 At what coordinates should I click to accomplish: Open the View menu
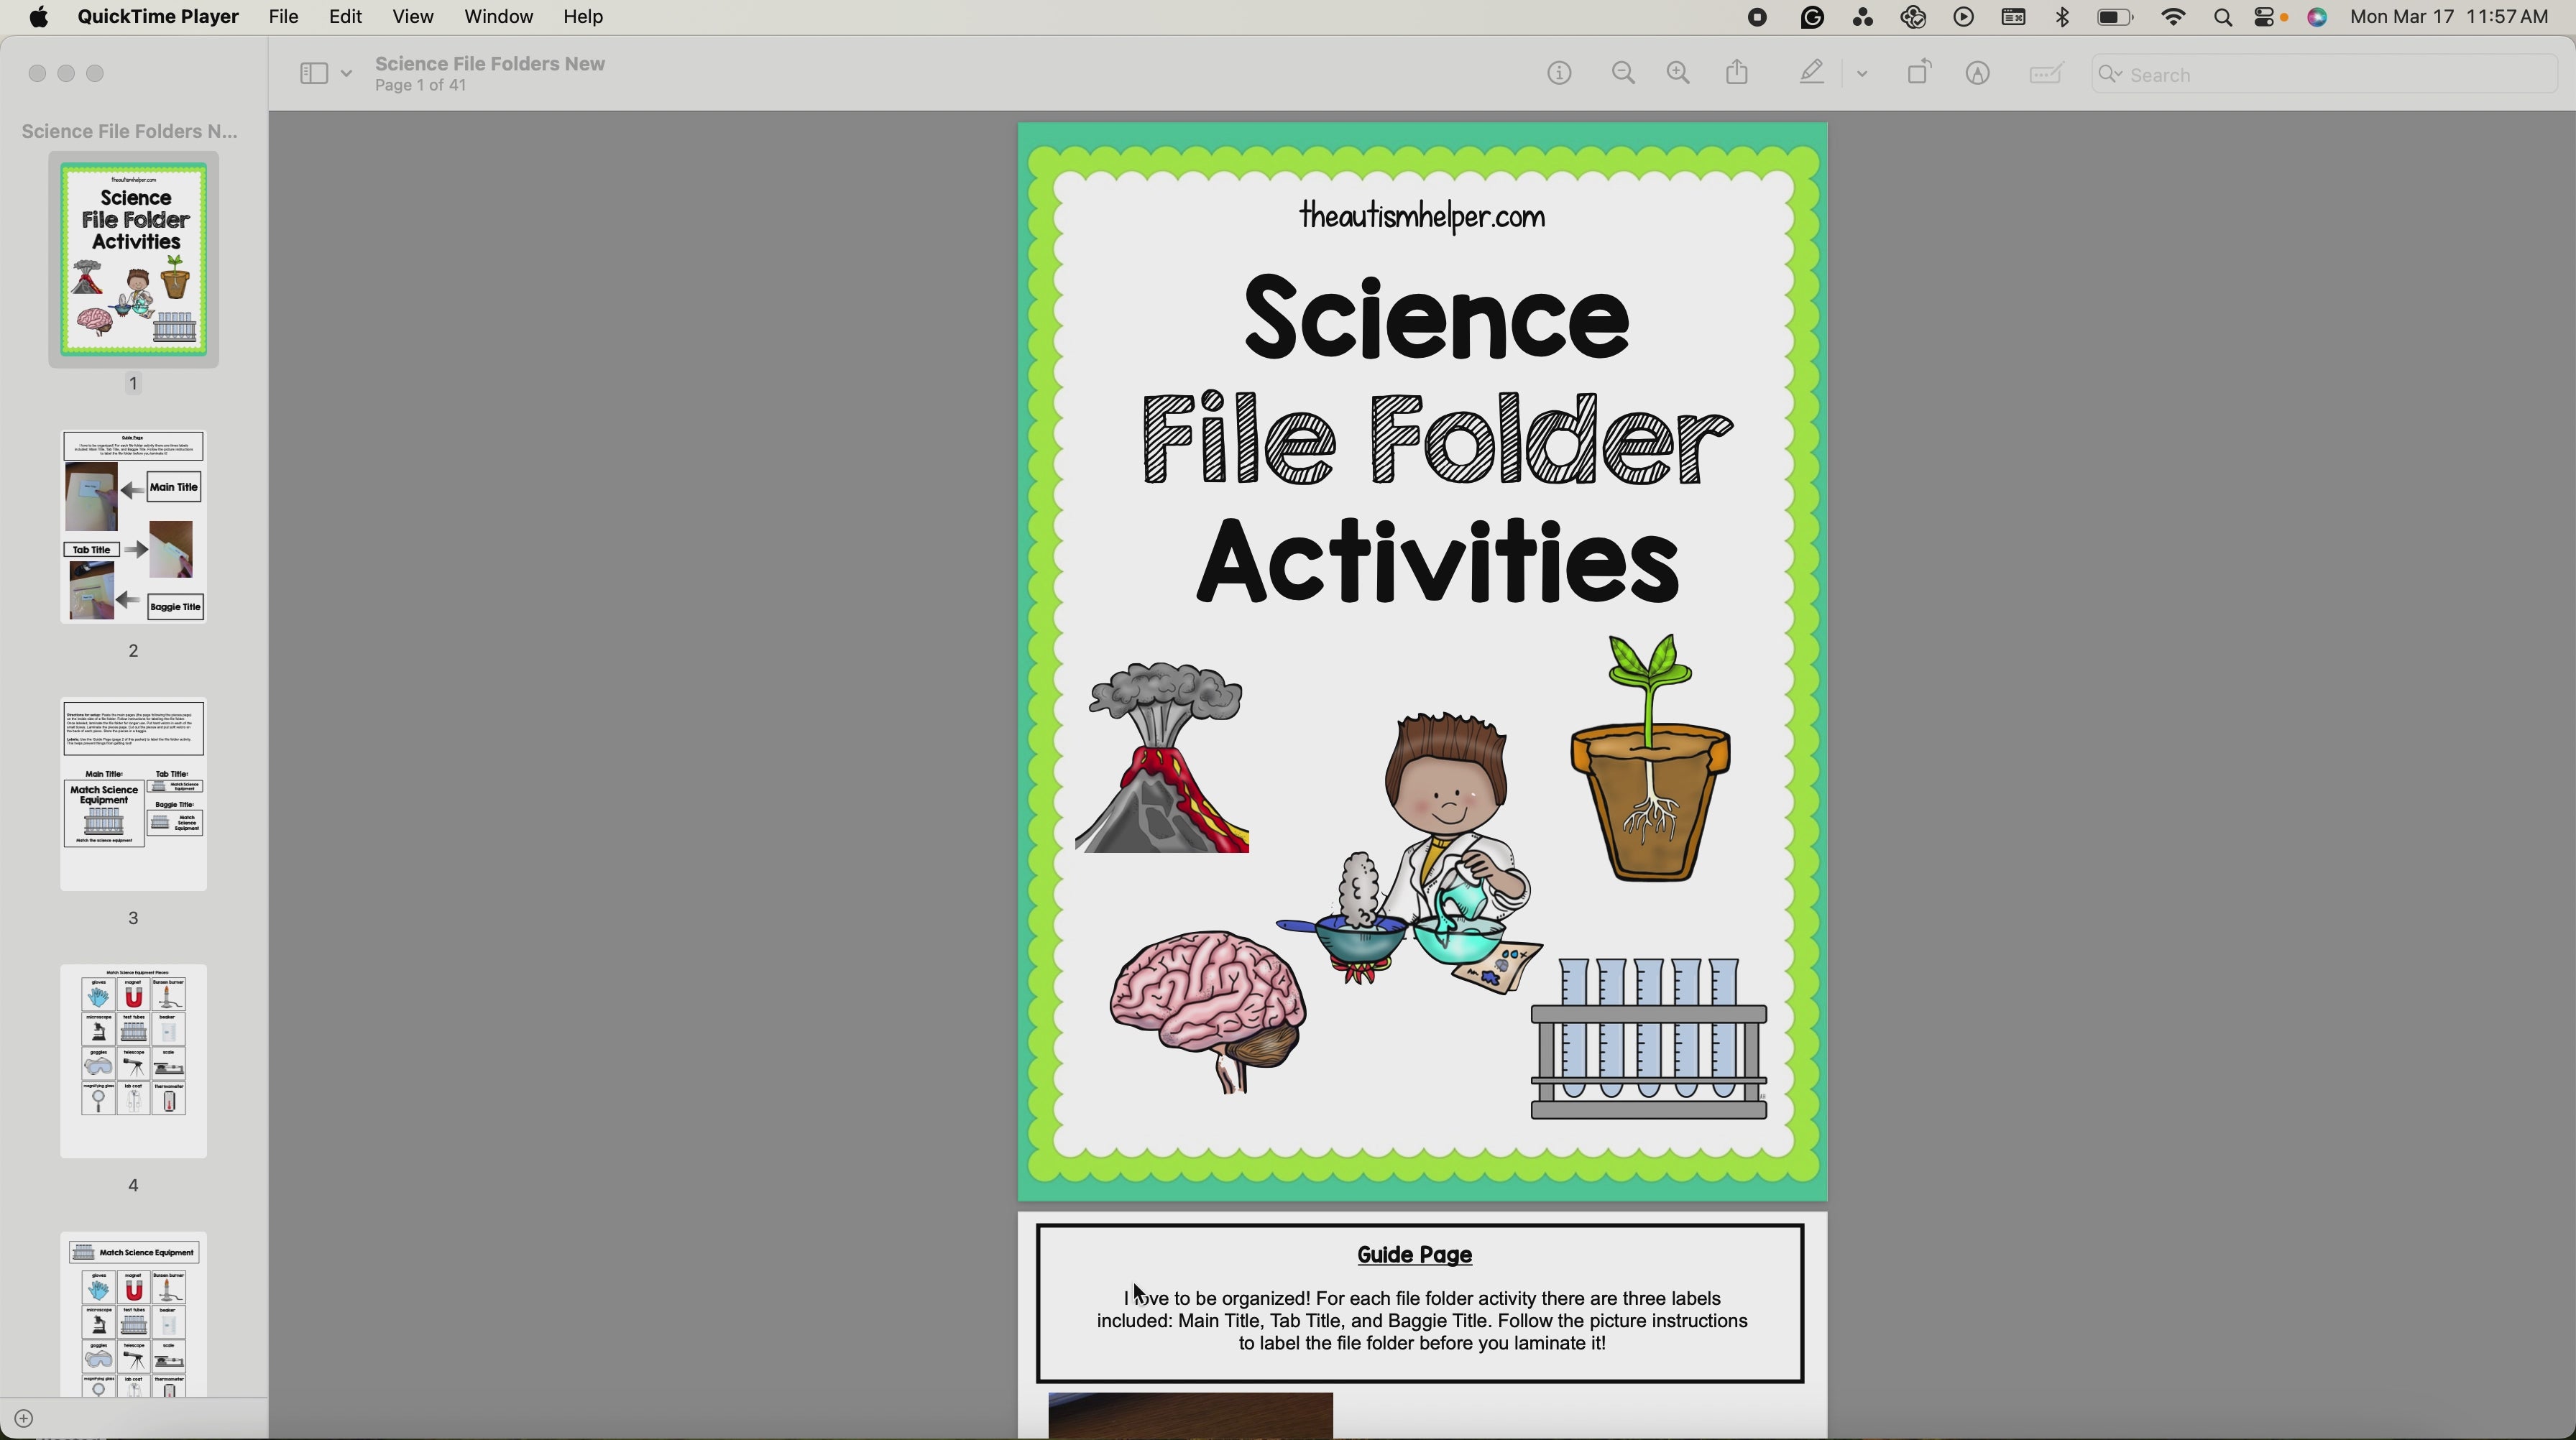click(x=413, y=16)
